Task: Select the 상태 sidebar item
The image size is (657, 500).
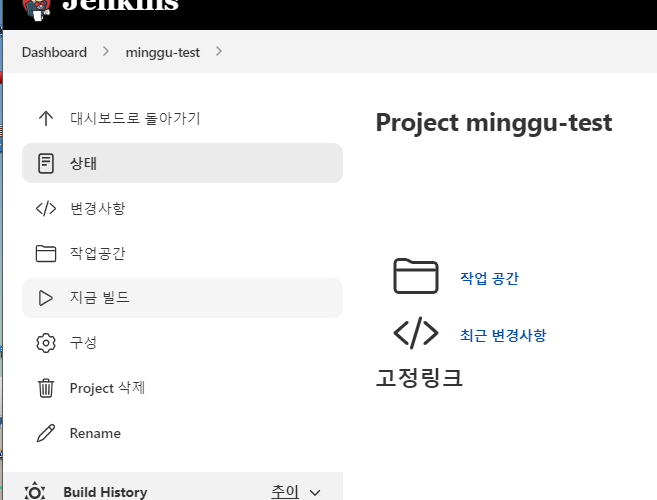Action: click(182, 163)
